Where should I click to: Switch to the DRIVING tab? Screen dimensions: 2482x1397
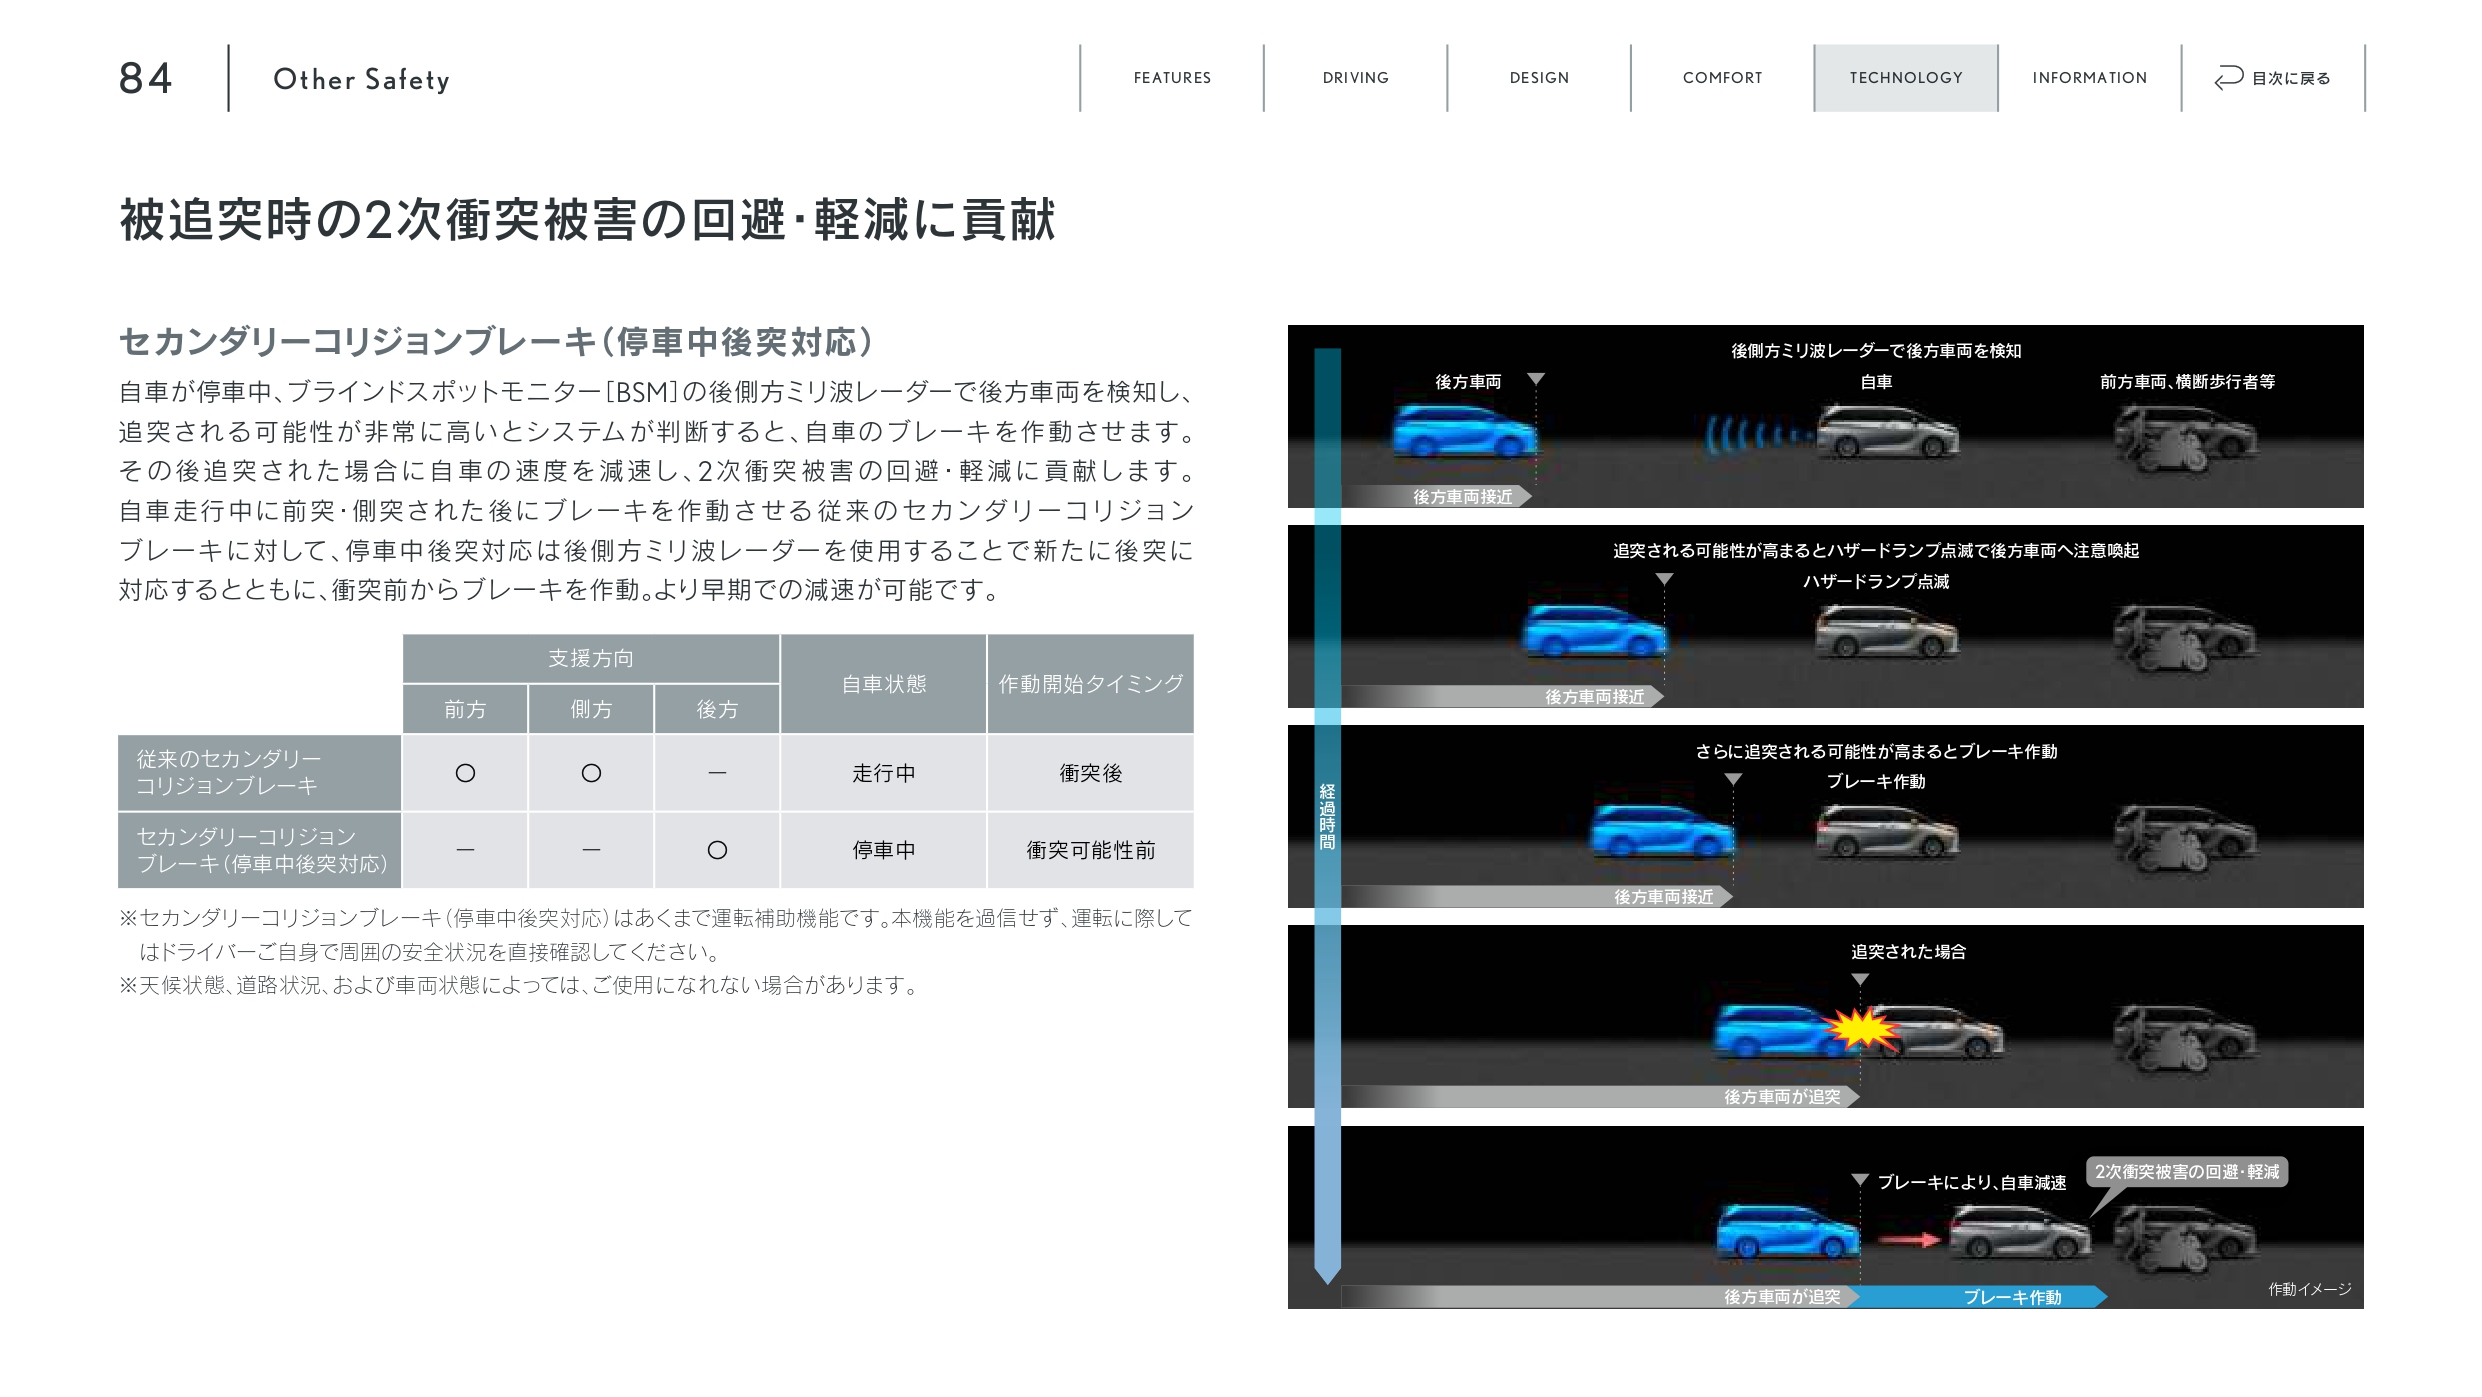1355,78
